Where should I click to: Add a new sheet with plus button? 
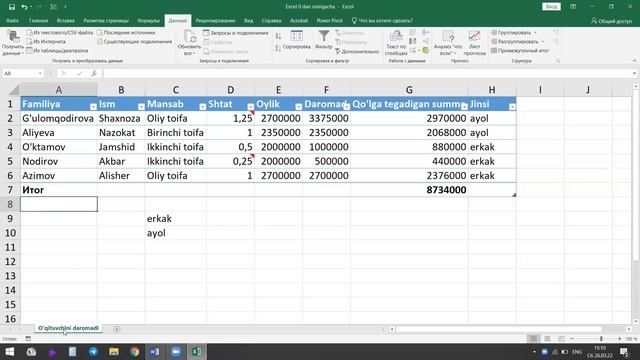coord(117,329)
